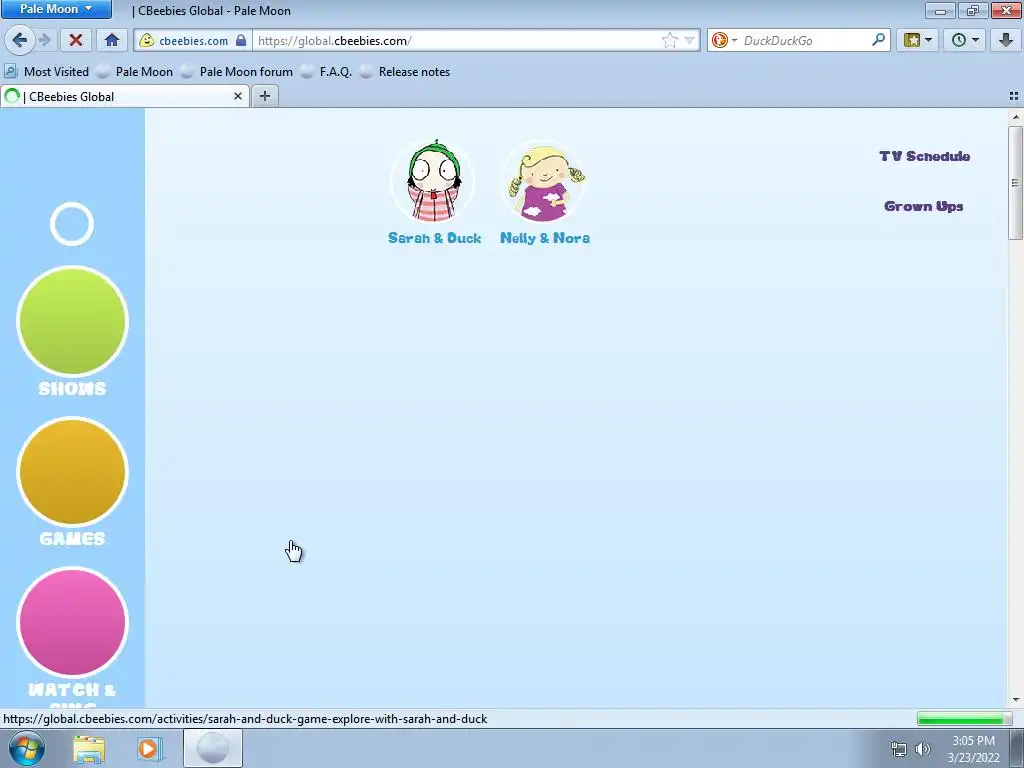The width and height of the screenshot is (1024, 768).
Task: Click the green page loading progress bar
Action: tap(963, 718)
